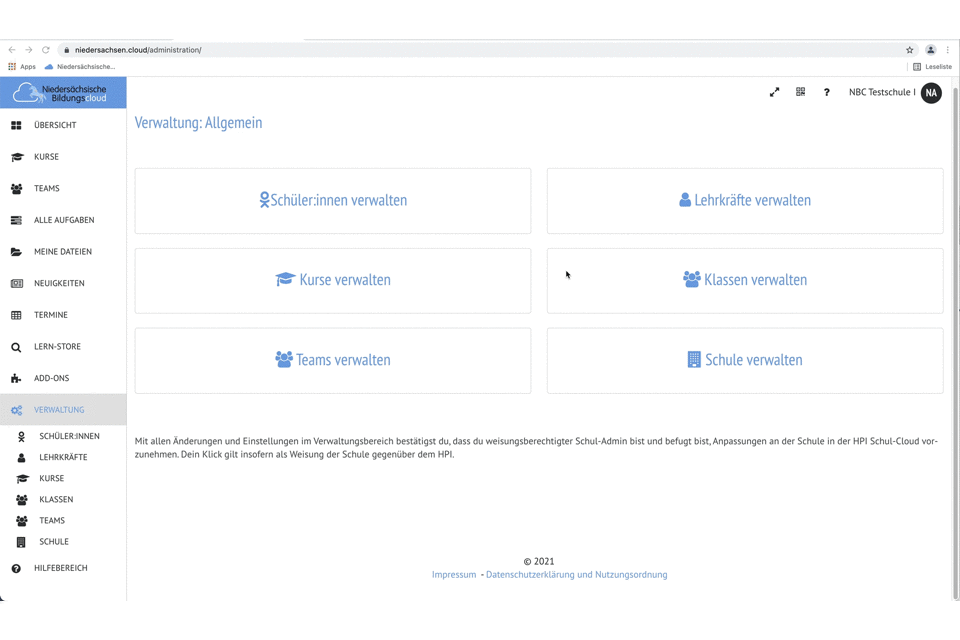Select Lehrkräfte submenu item under Verwaltung
Image resolution: width=960 pixels, height=640 pixels.
point(63,457)
